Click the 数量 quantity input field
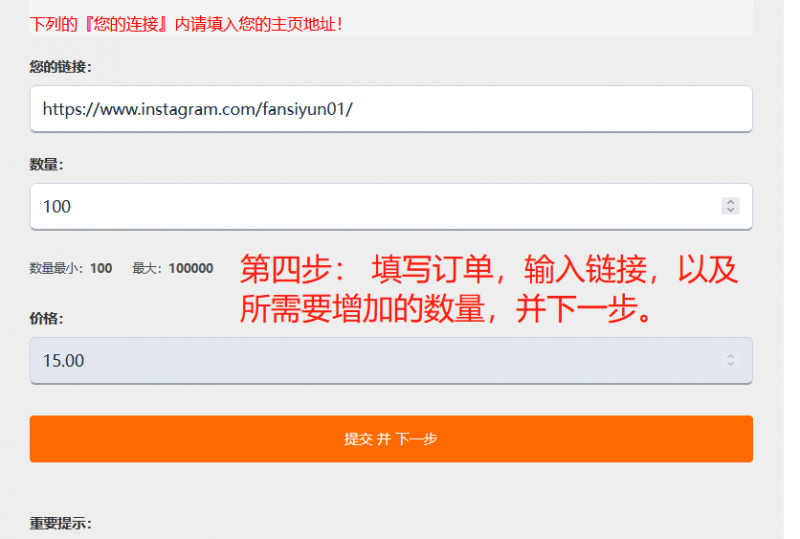The width and height of the screenshot is (800, 539). point(391,206)
